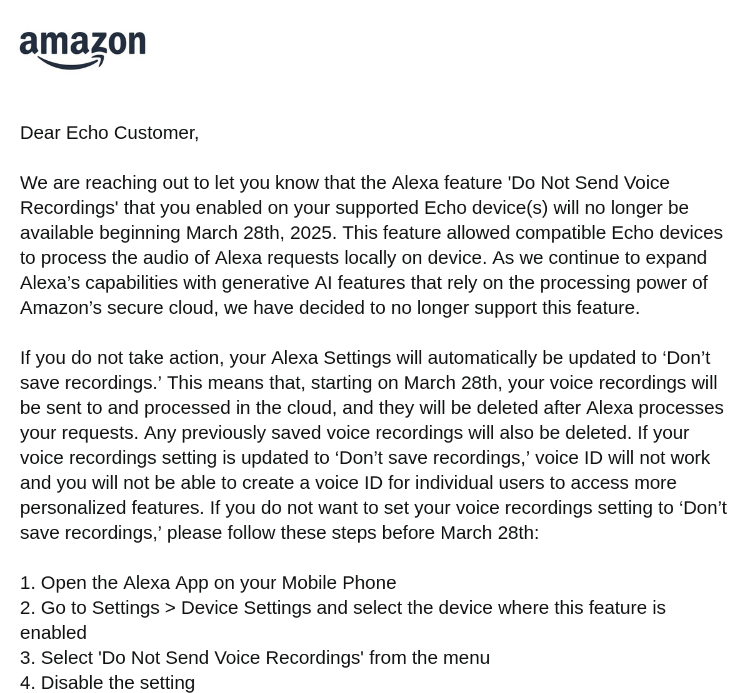Viewport: 741px width, 693px height.
Task: Click the line starting 'personalized features.'
Action: 373,508
